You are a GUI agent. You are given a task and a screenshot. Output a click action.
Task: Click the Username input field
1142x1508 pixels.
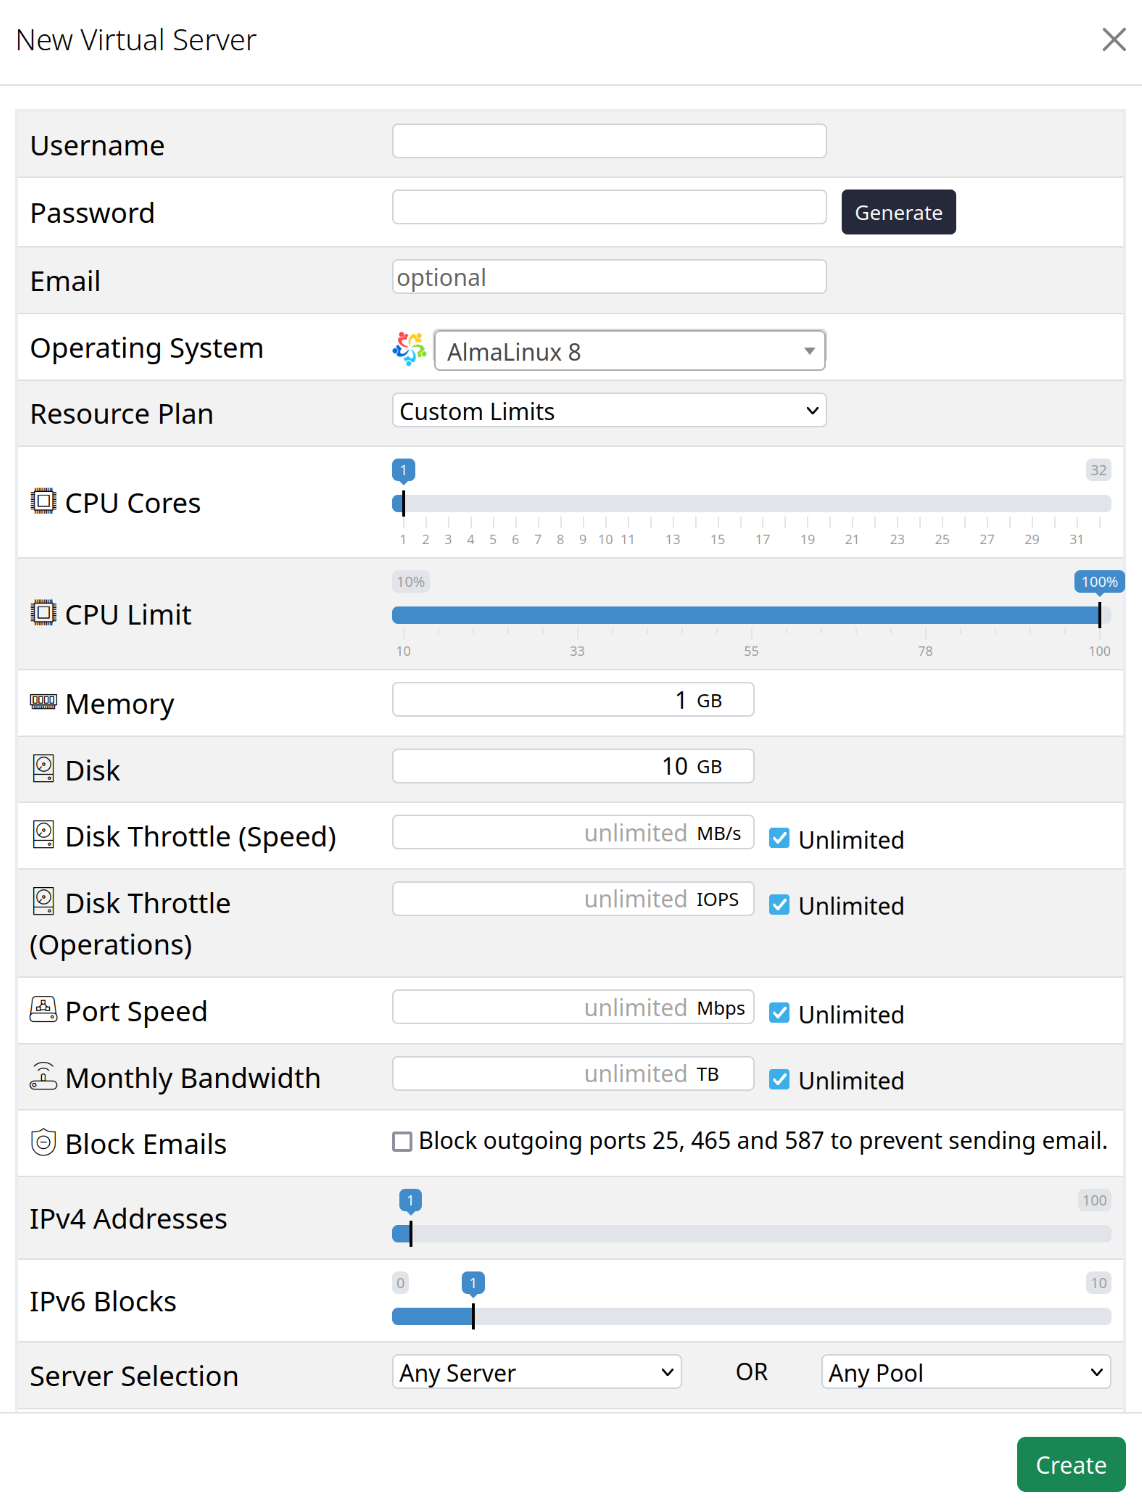point(609,141)
